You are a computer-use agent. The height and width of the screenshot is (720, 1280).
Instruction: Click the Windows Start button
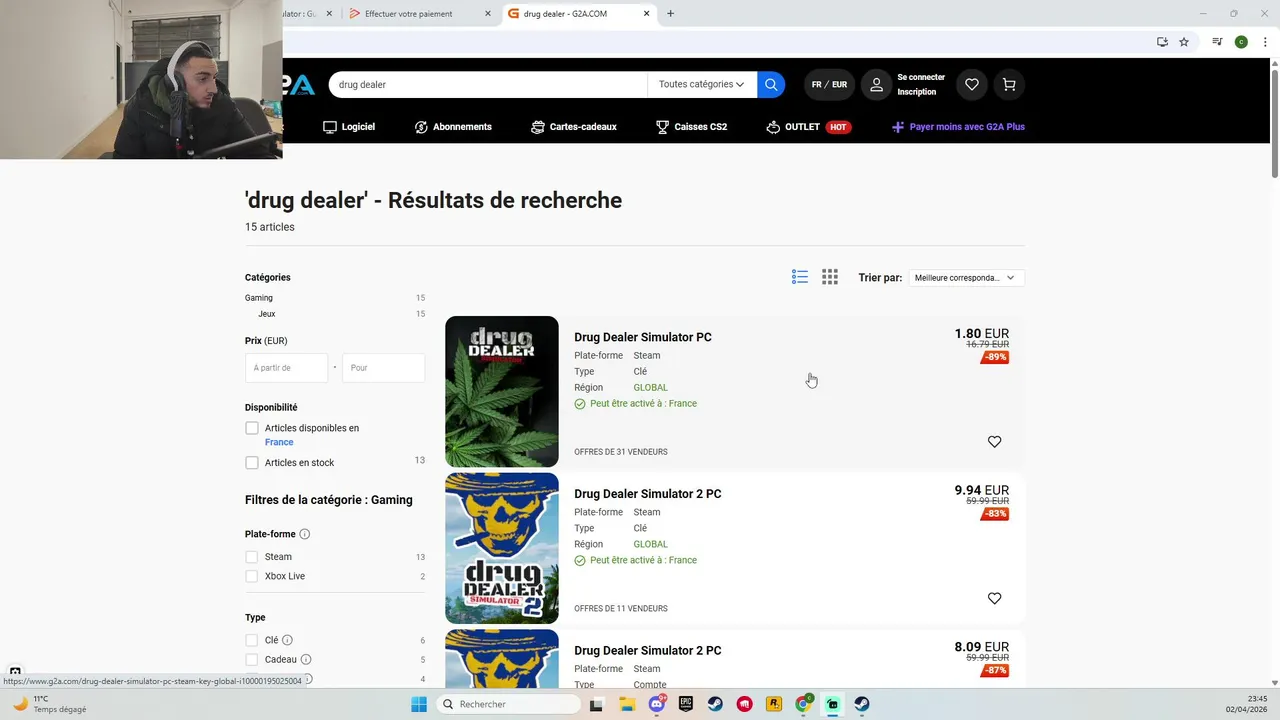point(418,704)
